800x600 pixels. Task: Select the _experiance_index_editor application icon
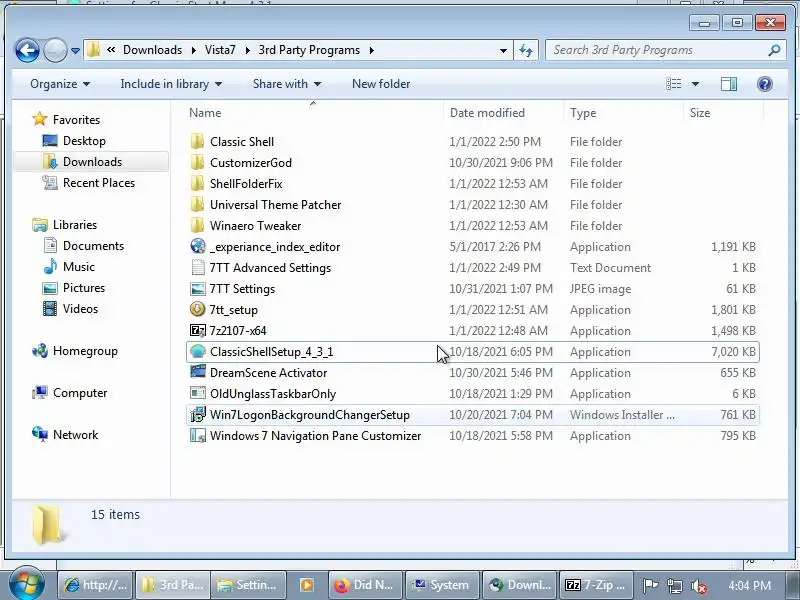click(x=197, y=246)
